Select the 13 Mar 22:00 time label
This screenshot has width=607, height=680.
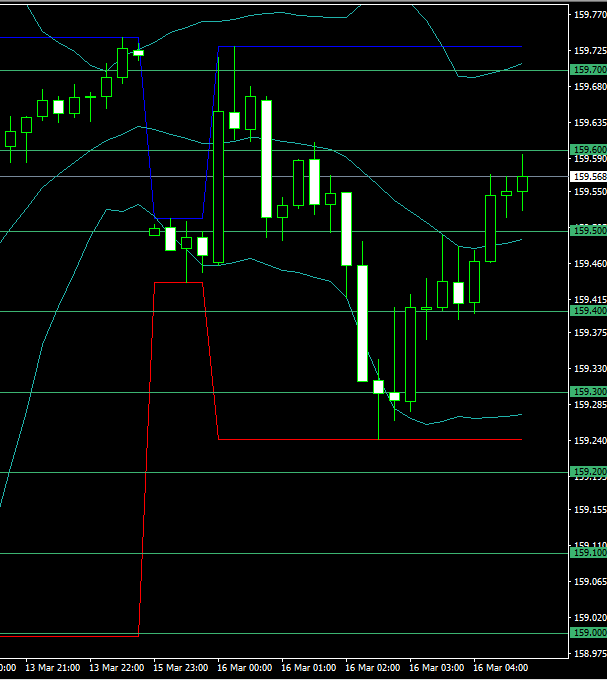pyautogui.click(x=117, y=667)
